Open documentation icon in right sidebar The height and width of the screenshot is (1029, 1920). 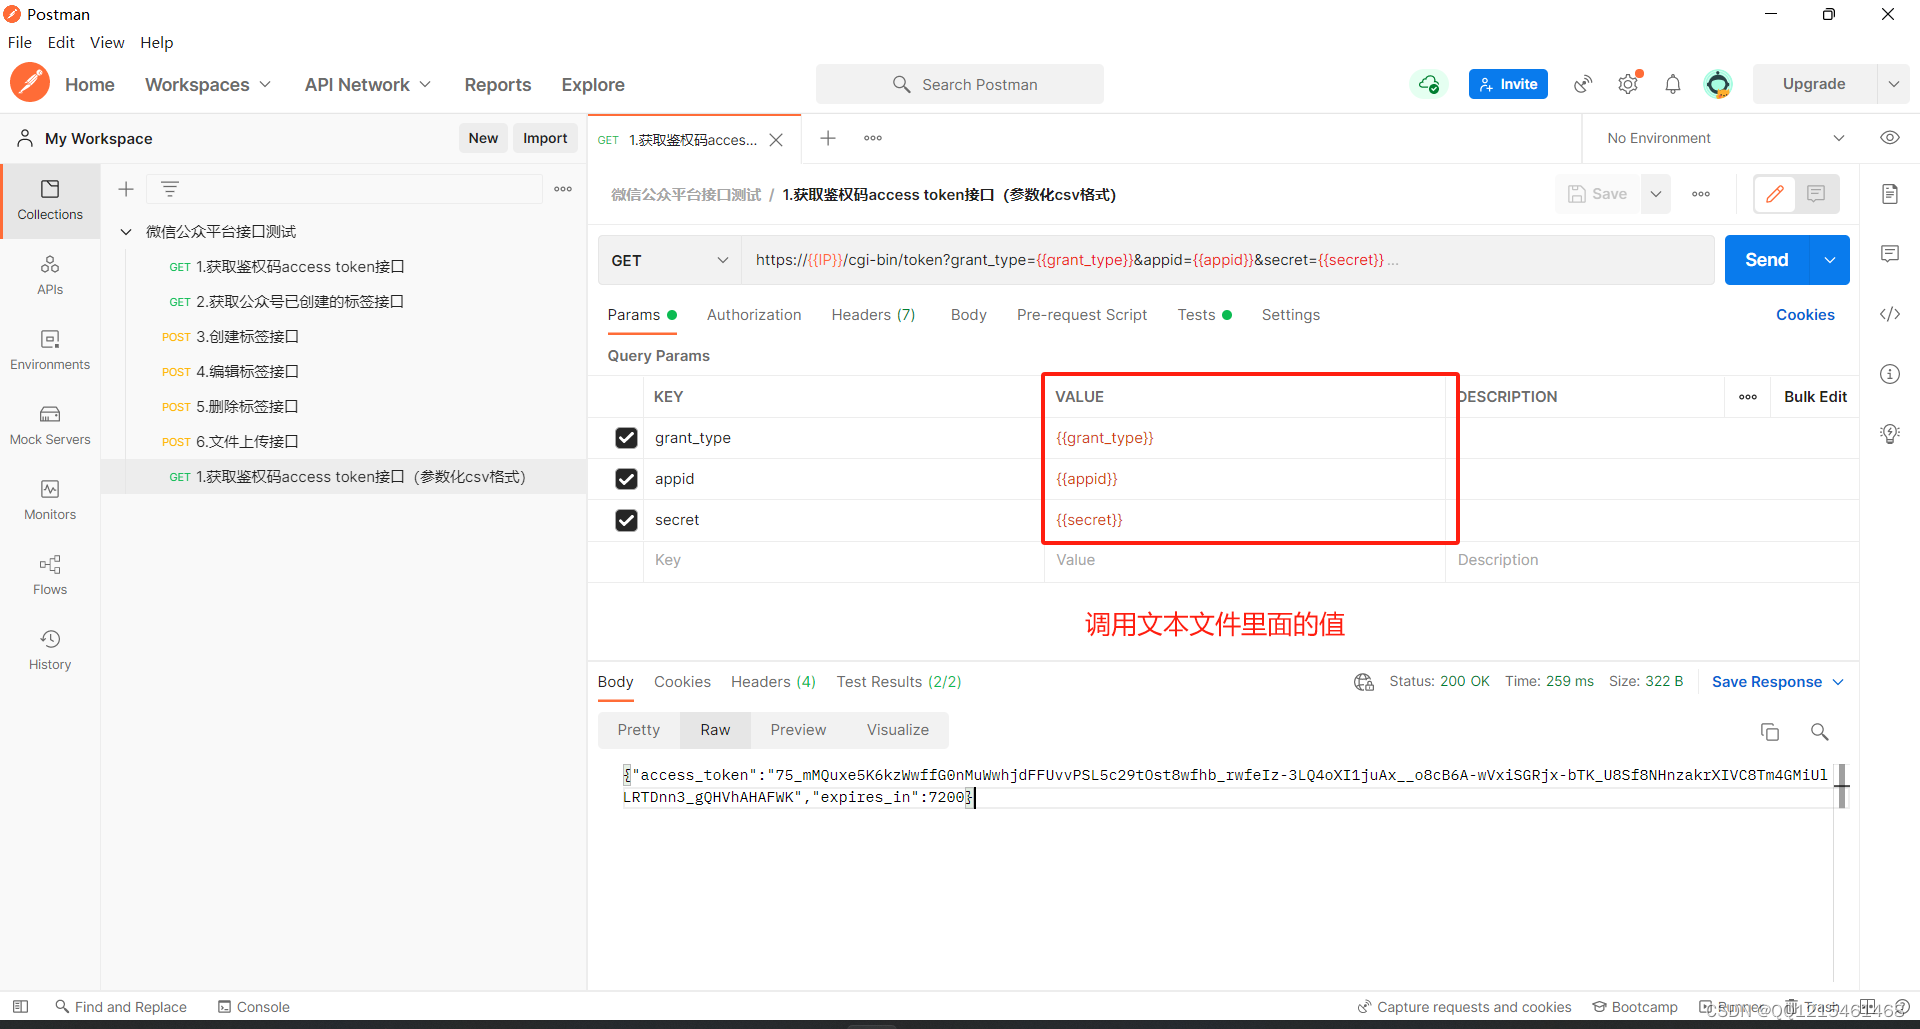pyautogui.click(x=1890, y=194)
